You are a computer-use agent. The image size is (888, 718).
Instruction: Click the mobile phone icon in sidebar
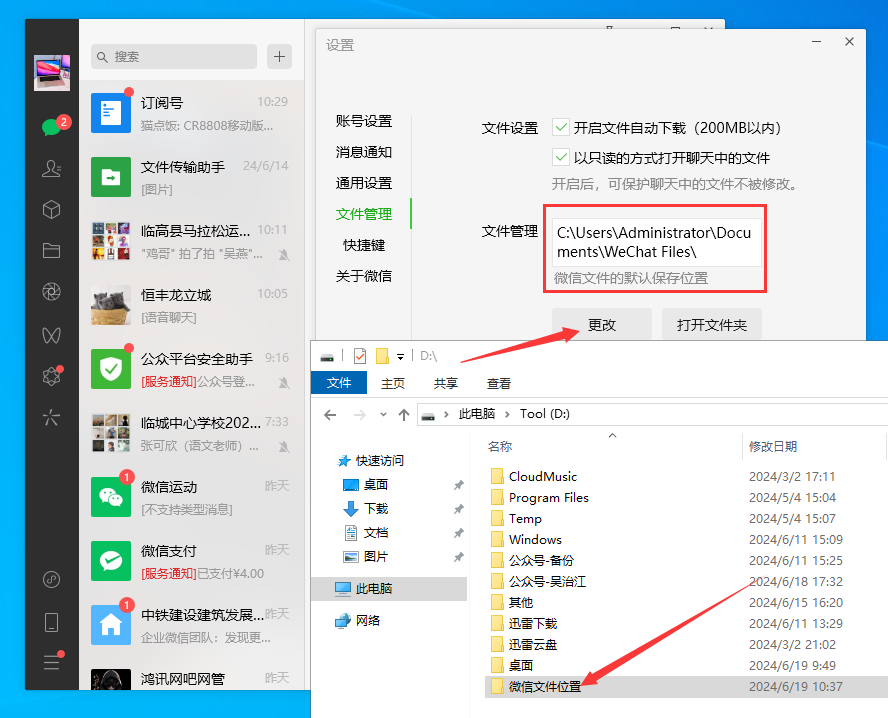51,622
